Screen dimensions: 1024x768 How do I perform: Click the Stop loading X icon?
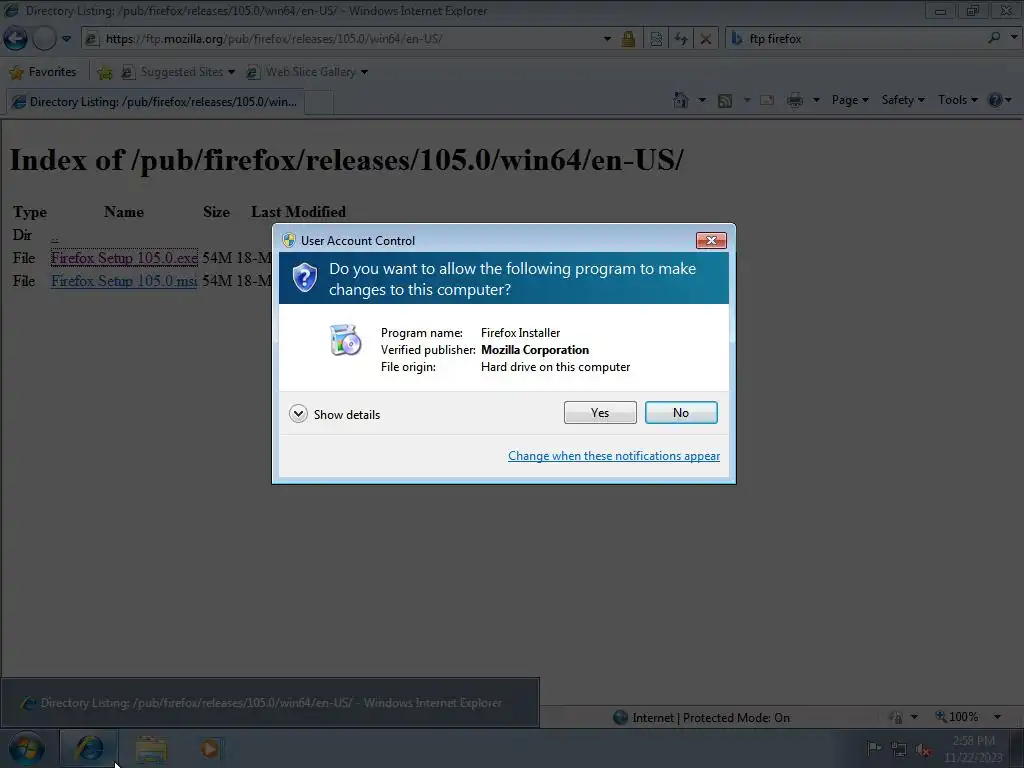(x=705, y=39)
